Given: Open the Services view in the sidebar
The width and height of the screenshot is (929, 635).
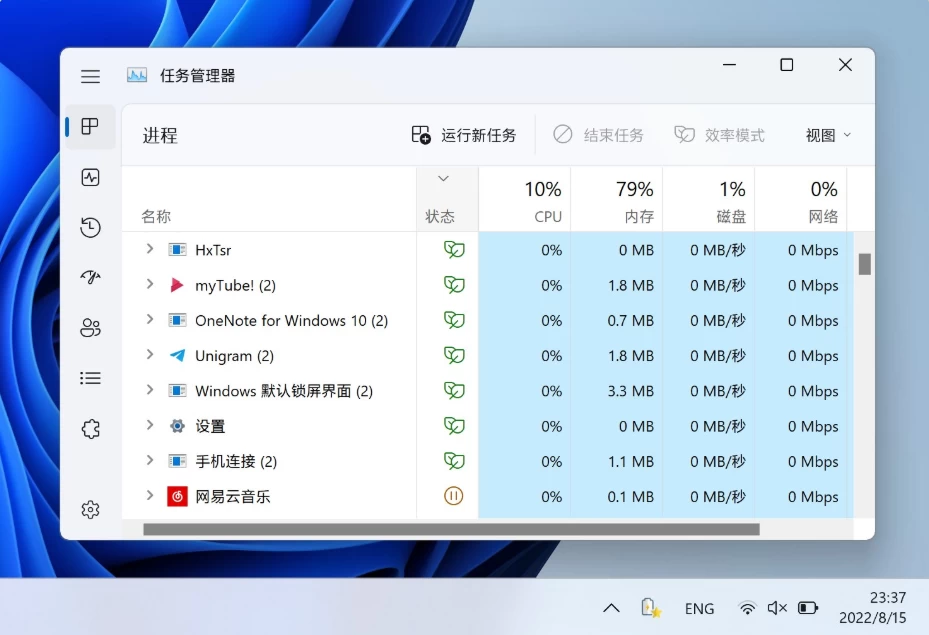Looking at the screenshot, I should tap(90, 427).
